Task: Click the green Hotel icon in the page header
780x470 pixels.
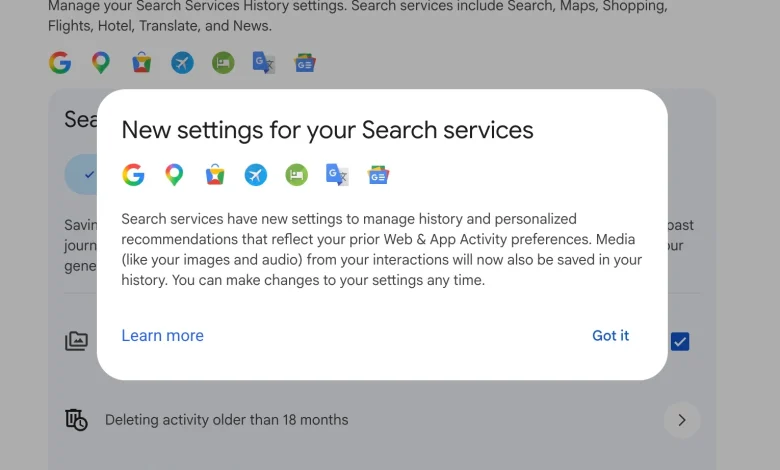Action: tap(223, 63)
